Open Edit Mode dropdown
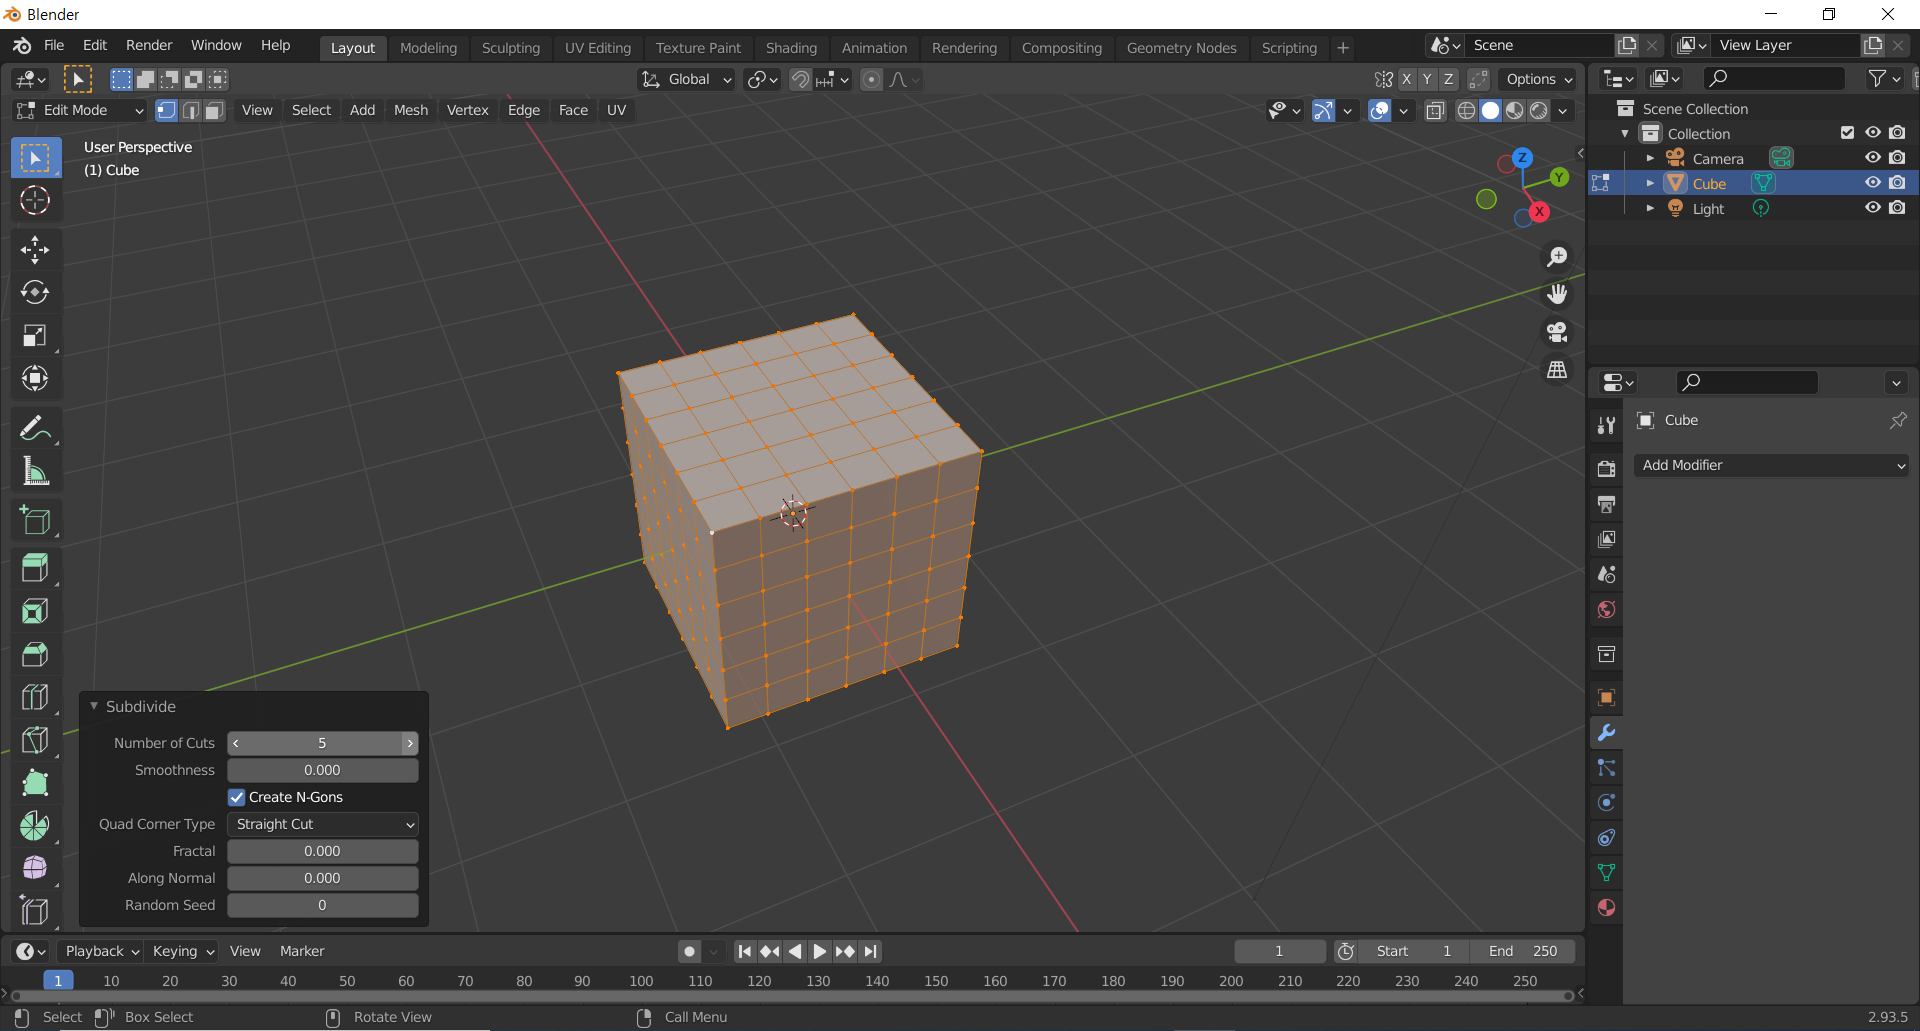This screenshot has height=1031, width=1920. click(80, 110)
